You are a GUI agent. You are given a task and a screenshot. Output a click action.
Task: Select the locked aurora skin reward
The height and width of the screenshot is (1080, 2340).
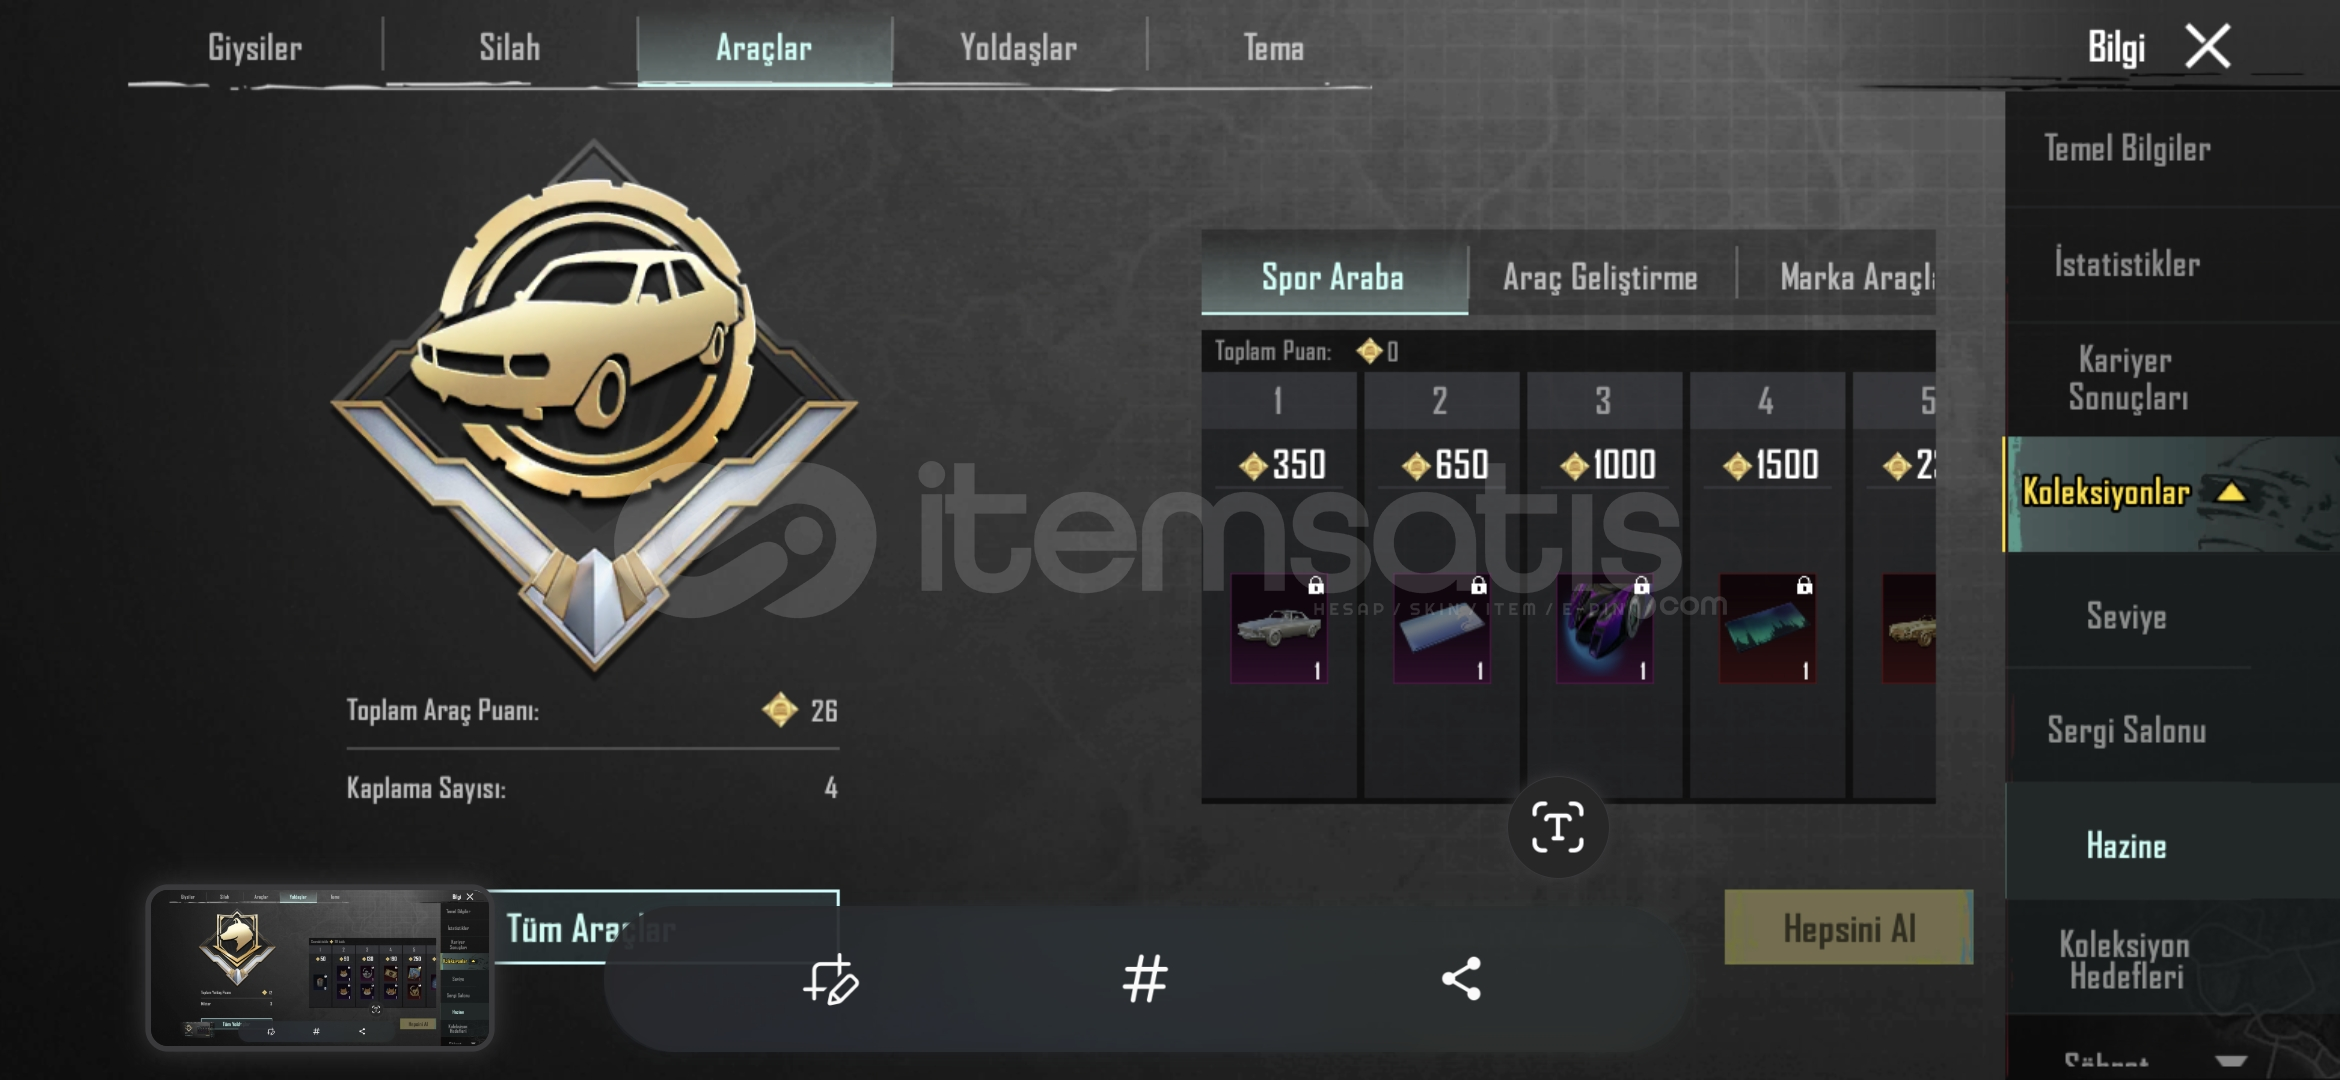[x=1767, y=628]
